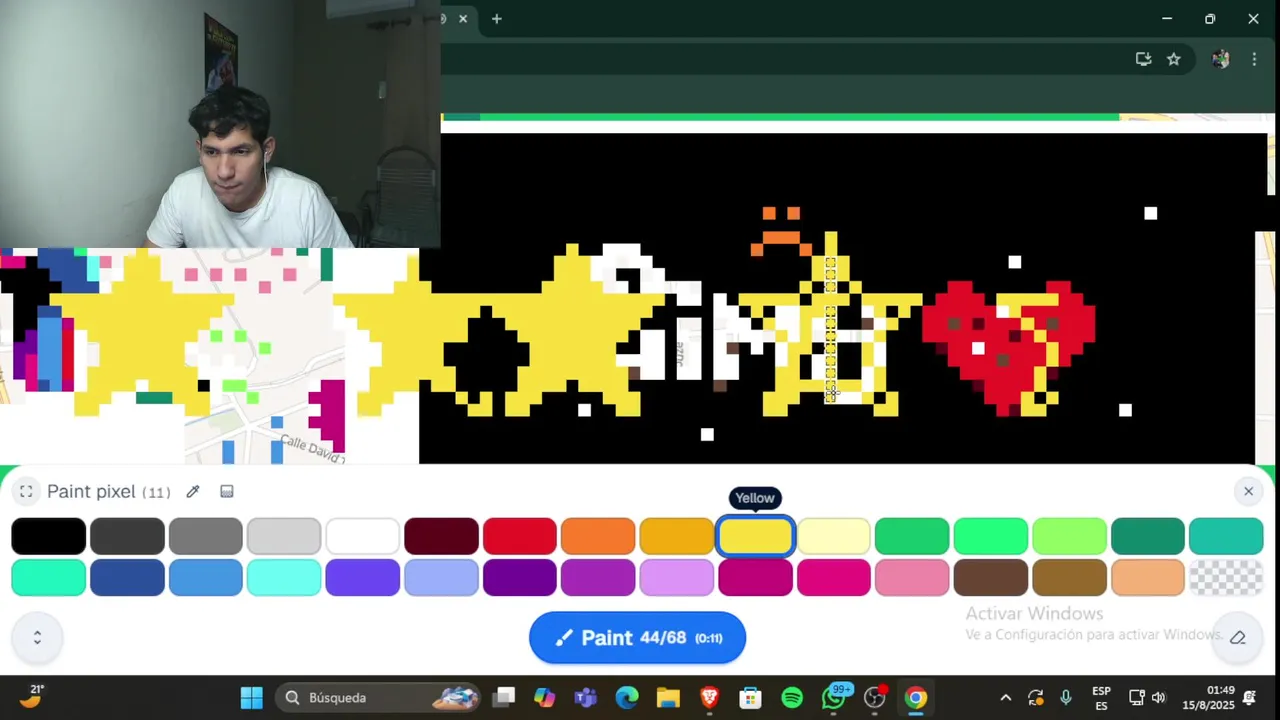This screenshot has height=720, width=1280.
Task: Click the orange sad face on canvas
Action: tap(781, 231)
